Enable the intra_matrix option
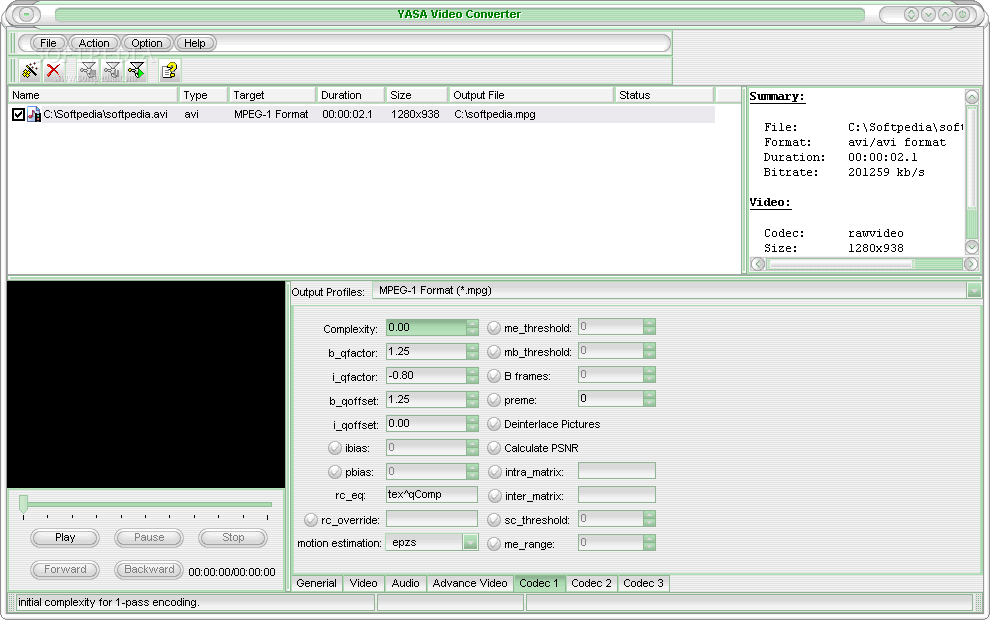Screen dimensions: 990x620 point(494,472)
